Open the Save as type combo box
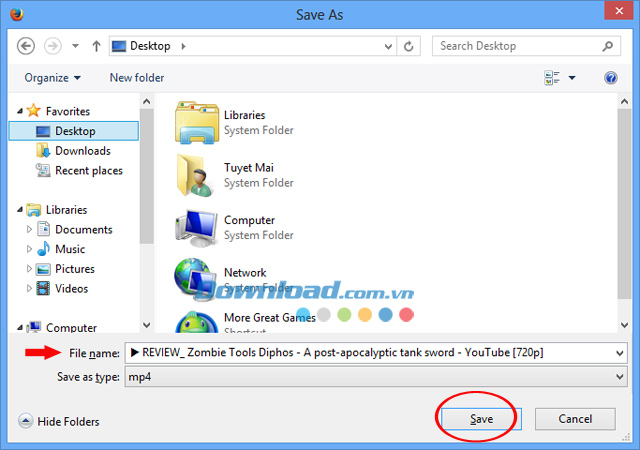 point(376,376)
